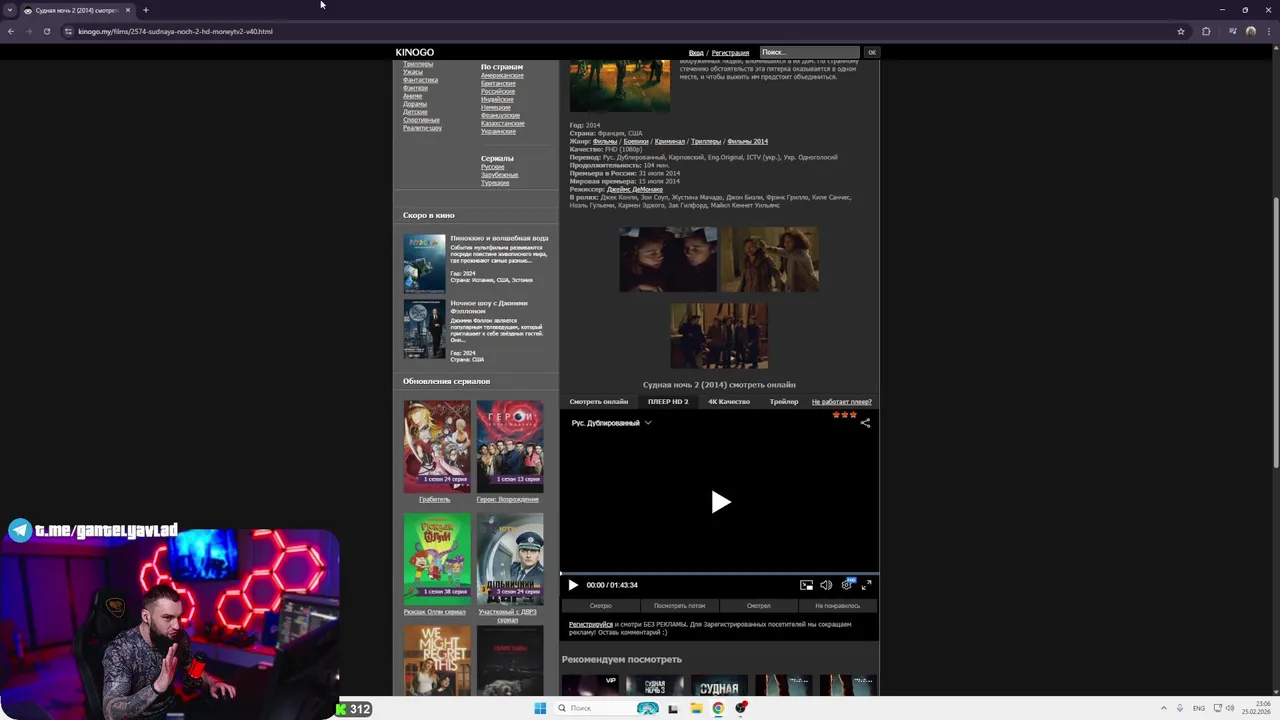Go to the KINOGO home logo
The image size is (1280, 720).
tap(414, 52)
